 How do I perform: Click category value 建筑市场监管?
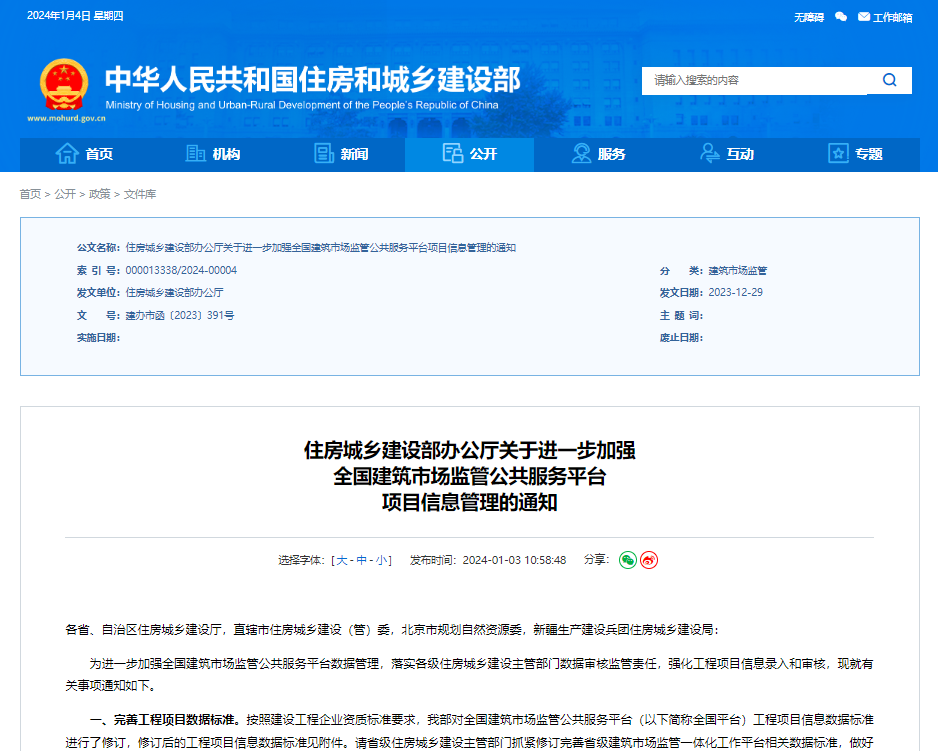pos(738,270)
